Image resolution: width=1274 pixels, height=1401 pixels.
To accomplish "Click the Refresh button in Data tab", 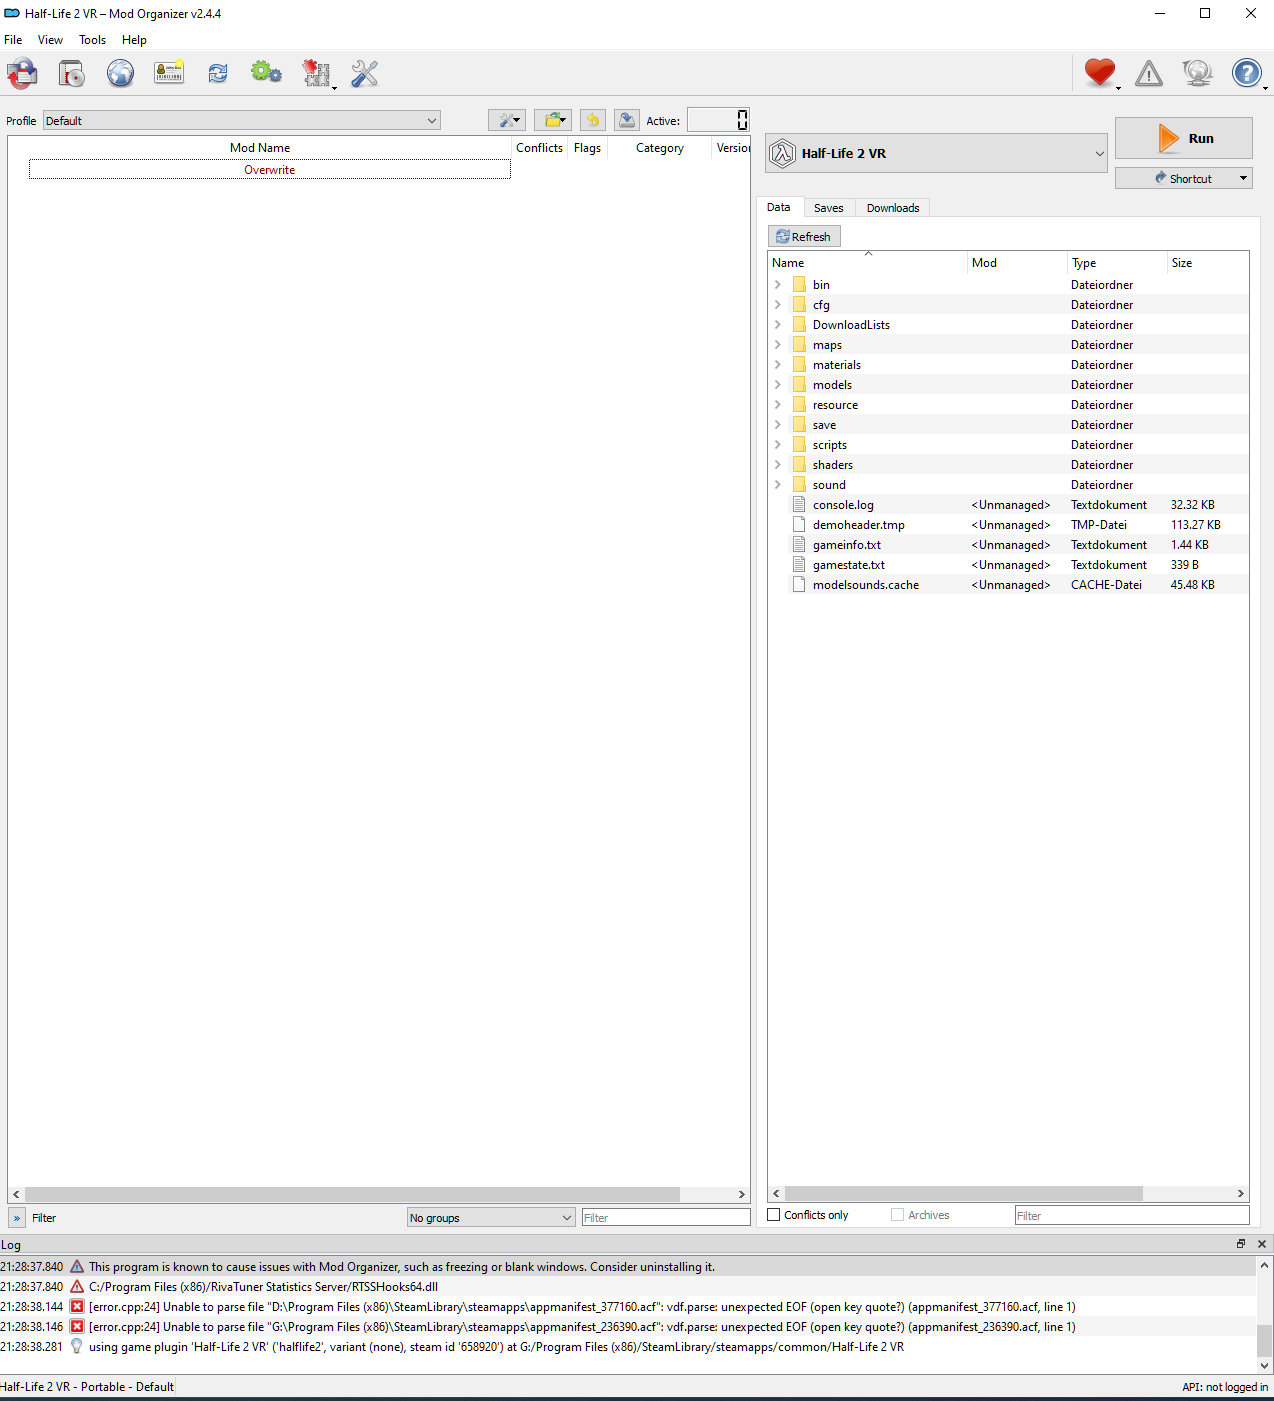I will point(804,236).
